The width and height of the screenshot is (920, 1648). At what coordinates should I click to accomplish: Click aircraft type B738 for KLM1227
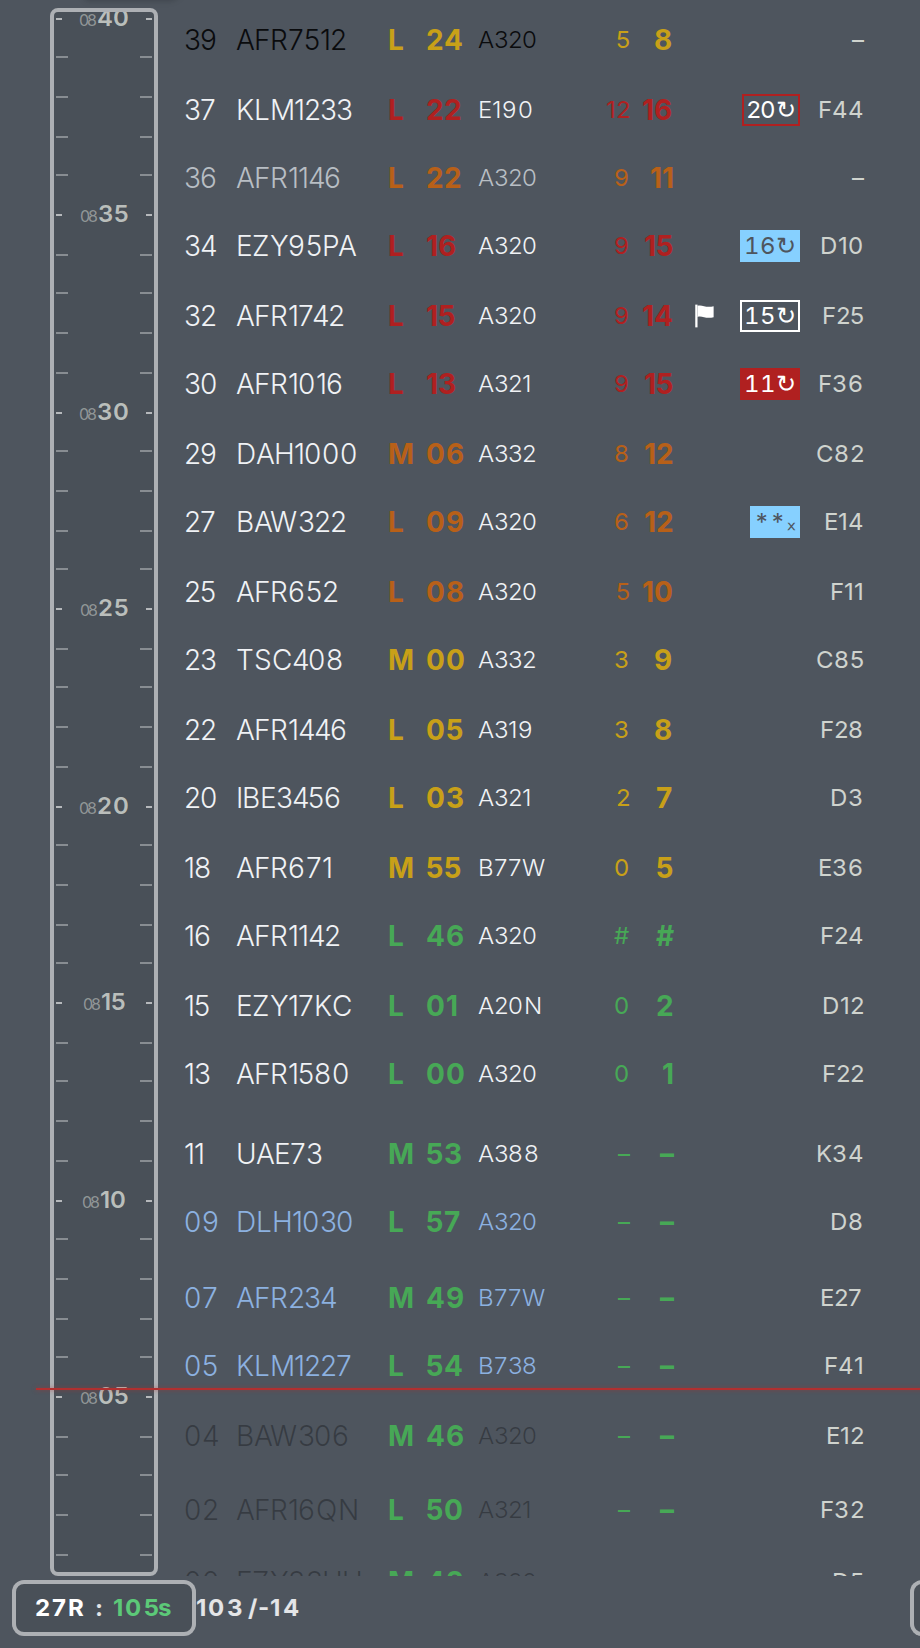pyautogui.click(x=507, y=1366)
